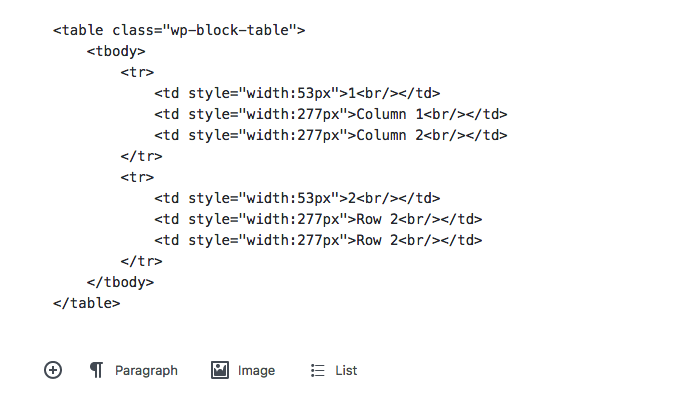This screenshot has width=676, height=417.
Task: Insert a Paragraph block via its label
Action: [146, 370]
